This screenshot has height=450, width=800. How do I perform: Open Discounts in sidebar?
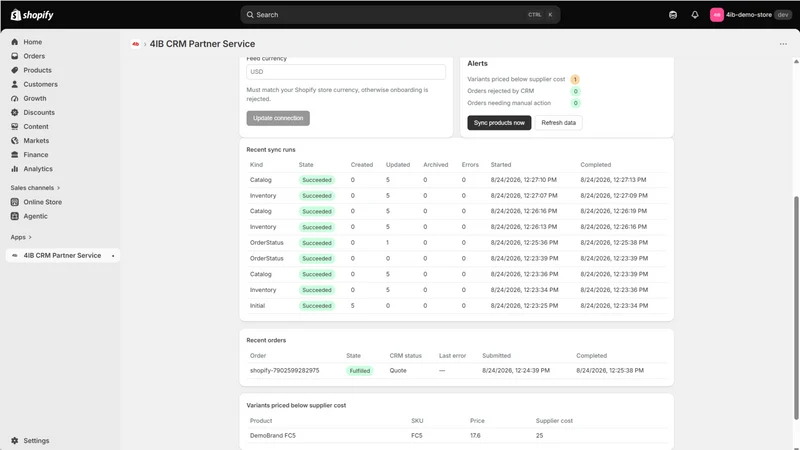[39, 112]
